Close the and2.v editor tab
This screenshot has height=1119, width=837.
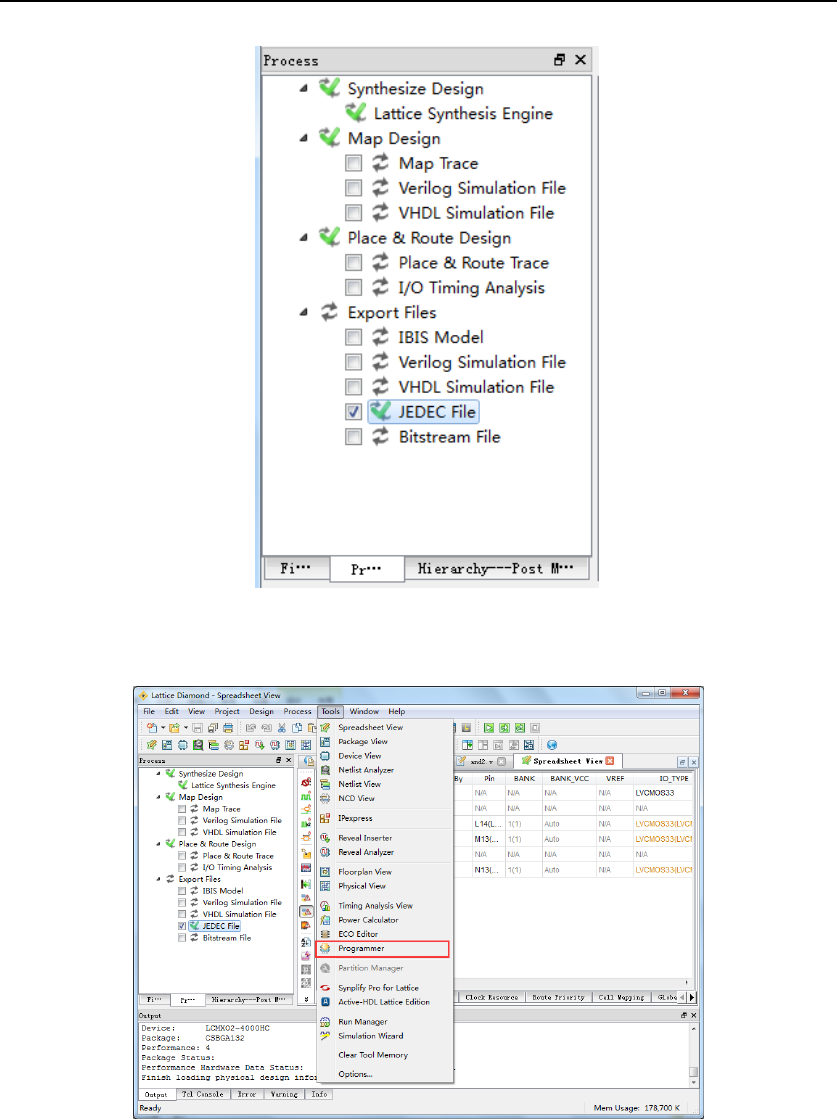coord(502,761)
